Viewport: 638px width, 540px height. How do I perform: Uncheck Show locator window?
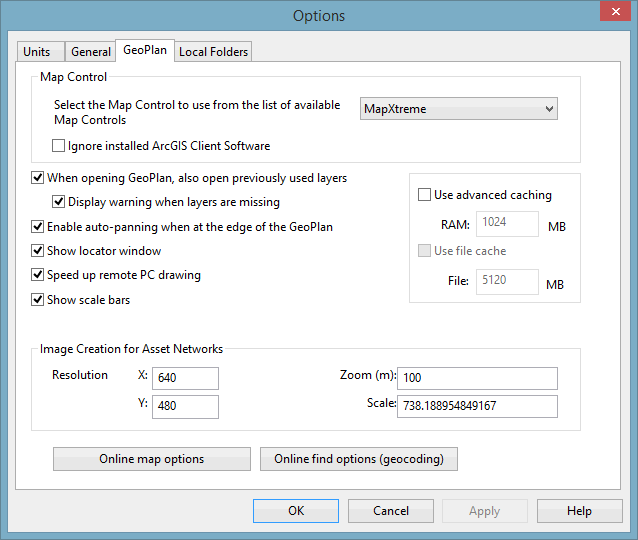click(x=38, y=251)
